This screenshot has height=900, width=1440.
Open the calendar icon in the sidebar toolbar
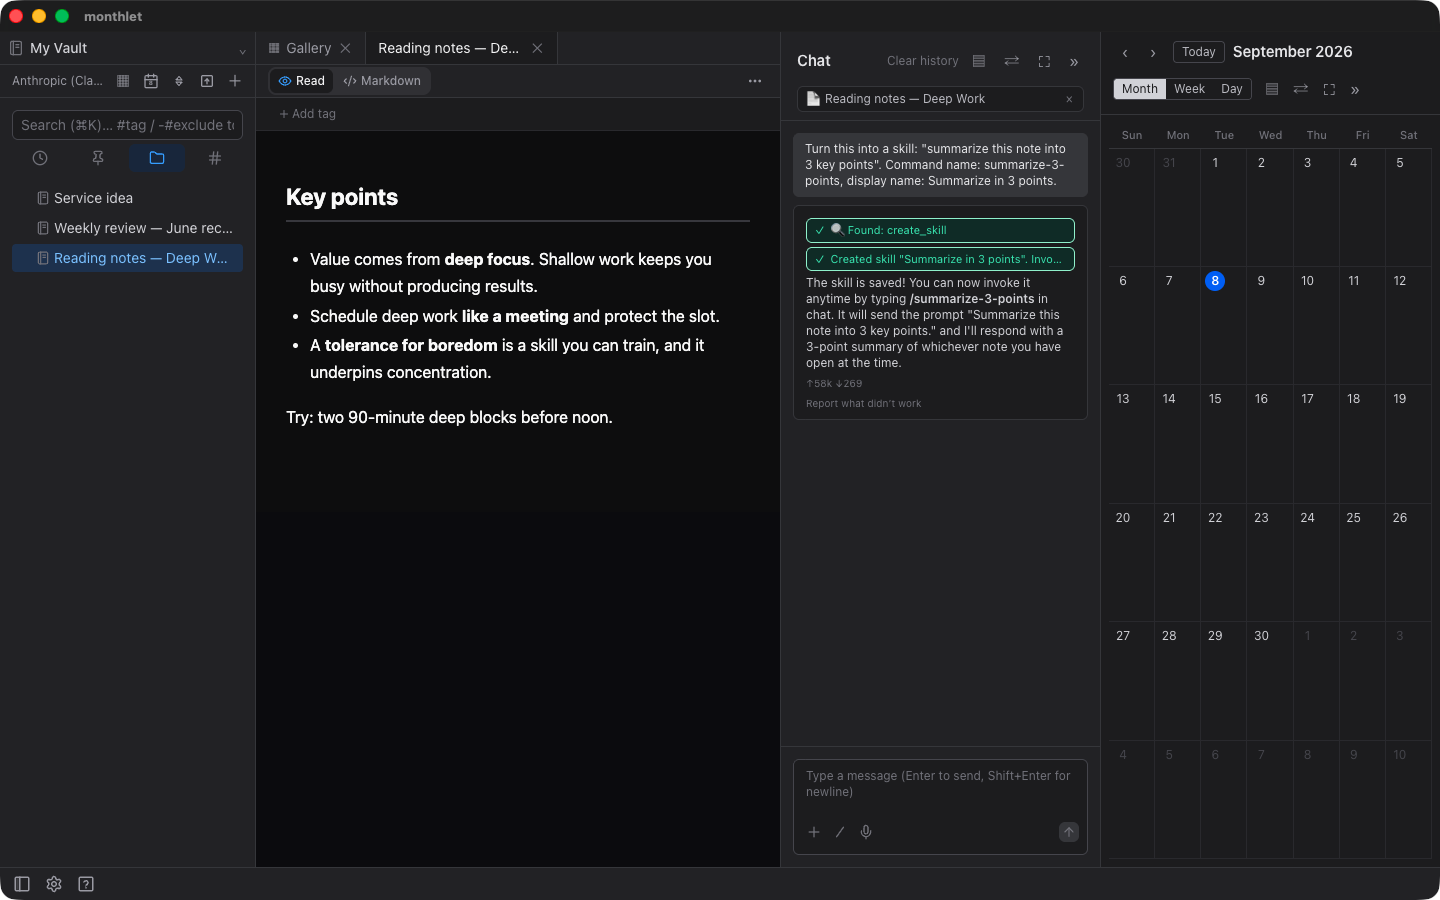[151, 81]
